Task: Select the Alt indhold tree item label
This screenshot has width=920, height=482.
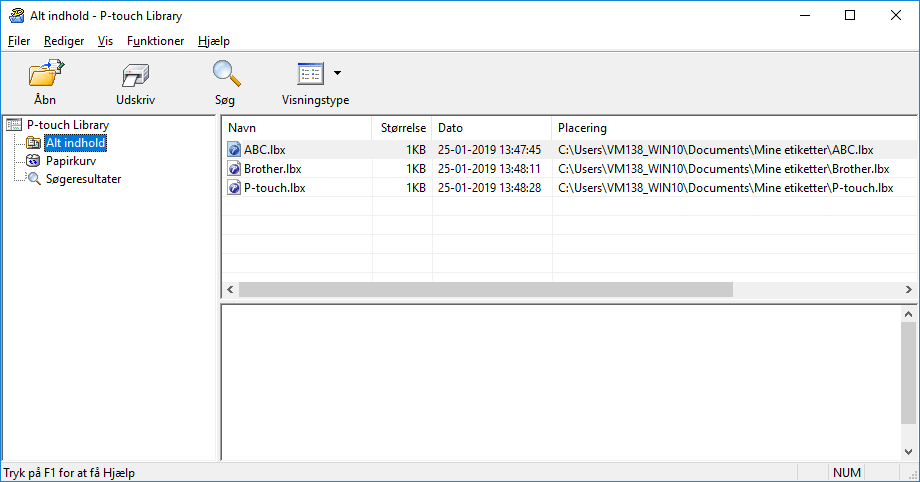Action: [76, 143]
